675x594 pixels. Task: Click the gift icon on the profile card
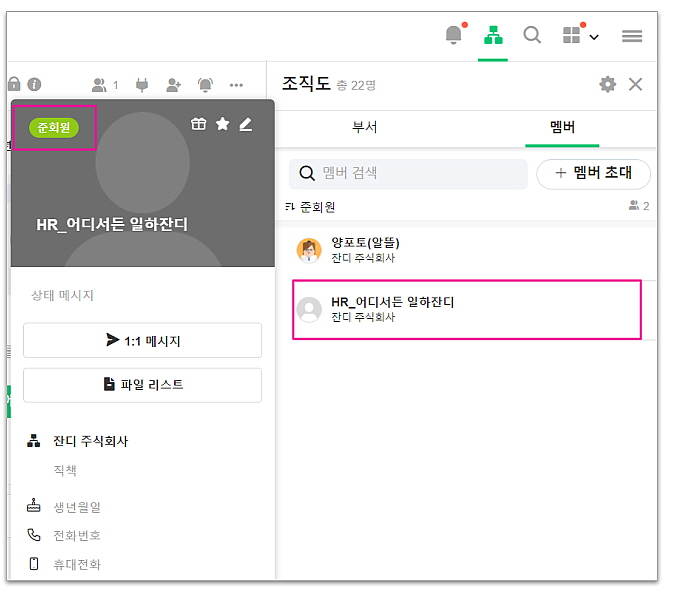point(199,124)
